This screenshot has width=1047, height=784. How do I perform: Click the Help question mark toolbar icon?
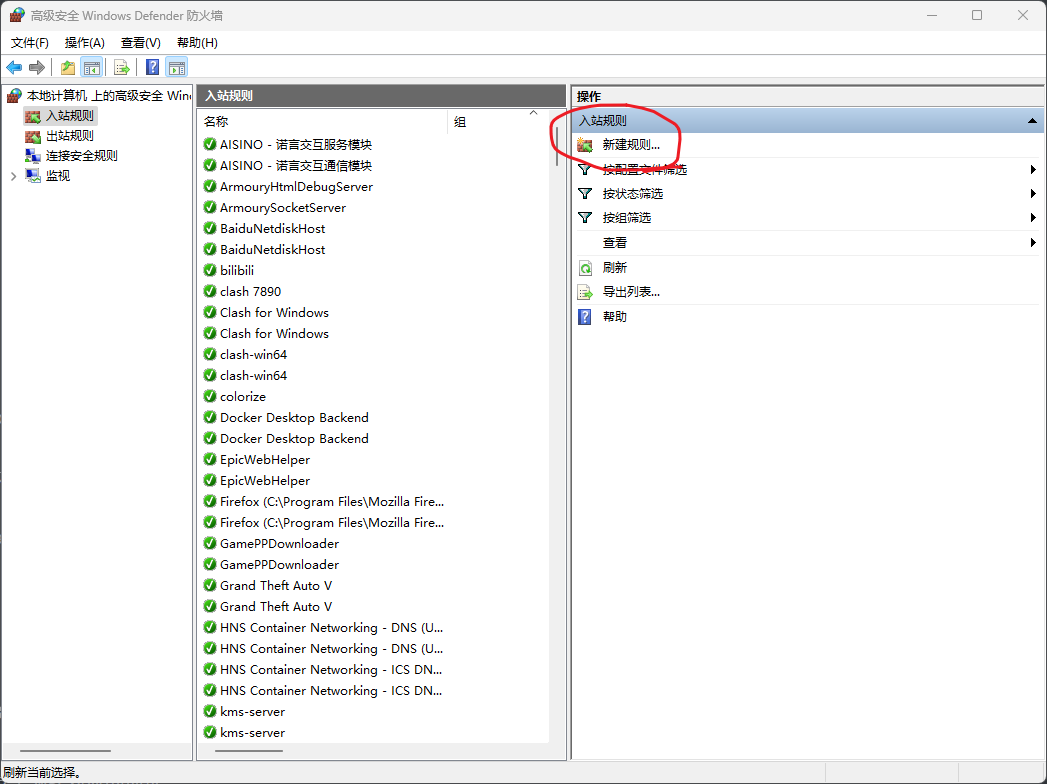click(x=153, y=67)
